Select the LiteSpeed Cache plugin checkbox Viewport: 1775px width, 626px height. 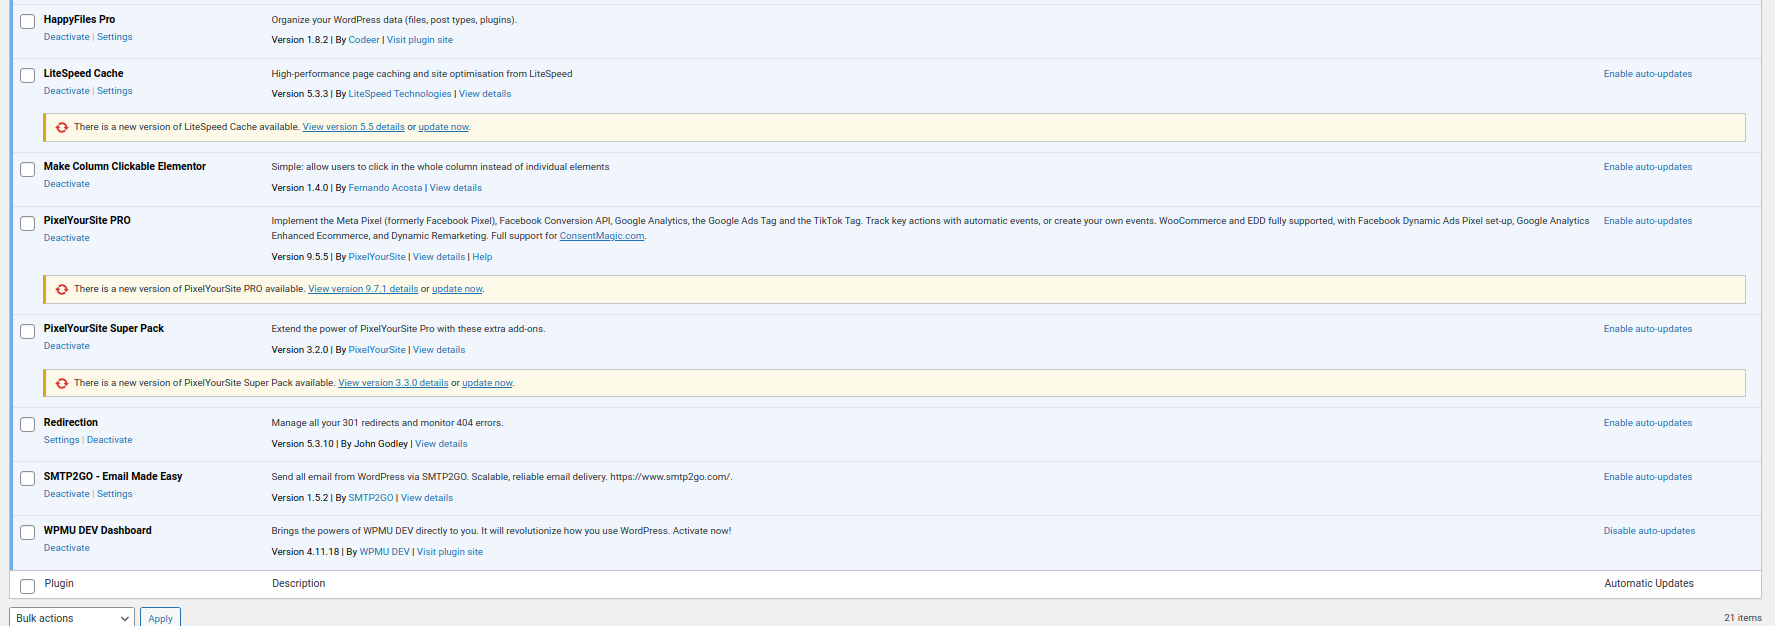click(x=28, y=75)
